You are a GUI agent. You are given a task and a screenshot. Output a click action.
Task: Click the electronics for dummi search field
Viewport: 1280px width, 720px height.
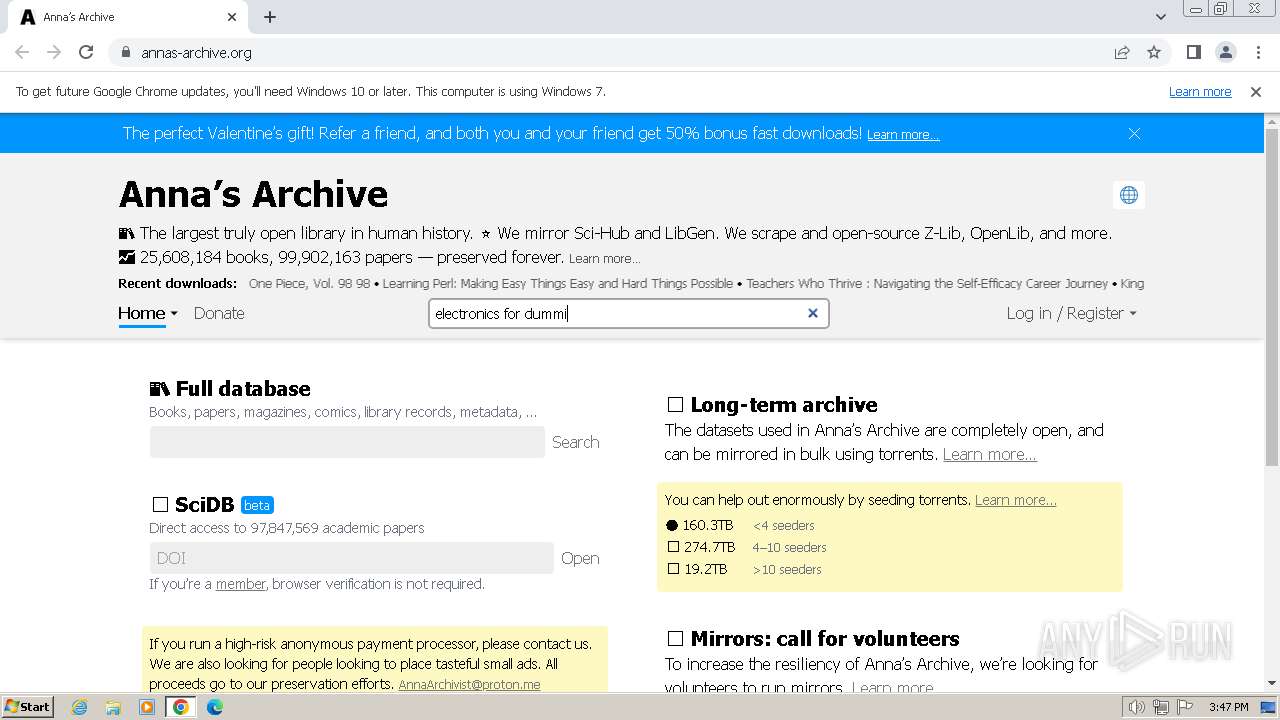(x=629, y=313)
